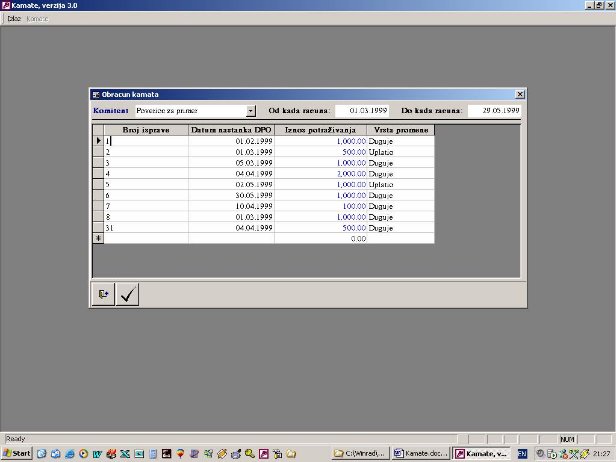Click the Datum nastanka DPO column header
Image resolution: width=616 pixels, height=462 pixels.
click(231, 130)
